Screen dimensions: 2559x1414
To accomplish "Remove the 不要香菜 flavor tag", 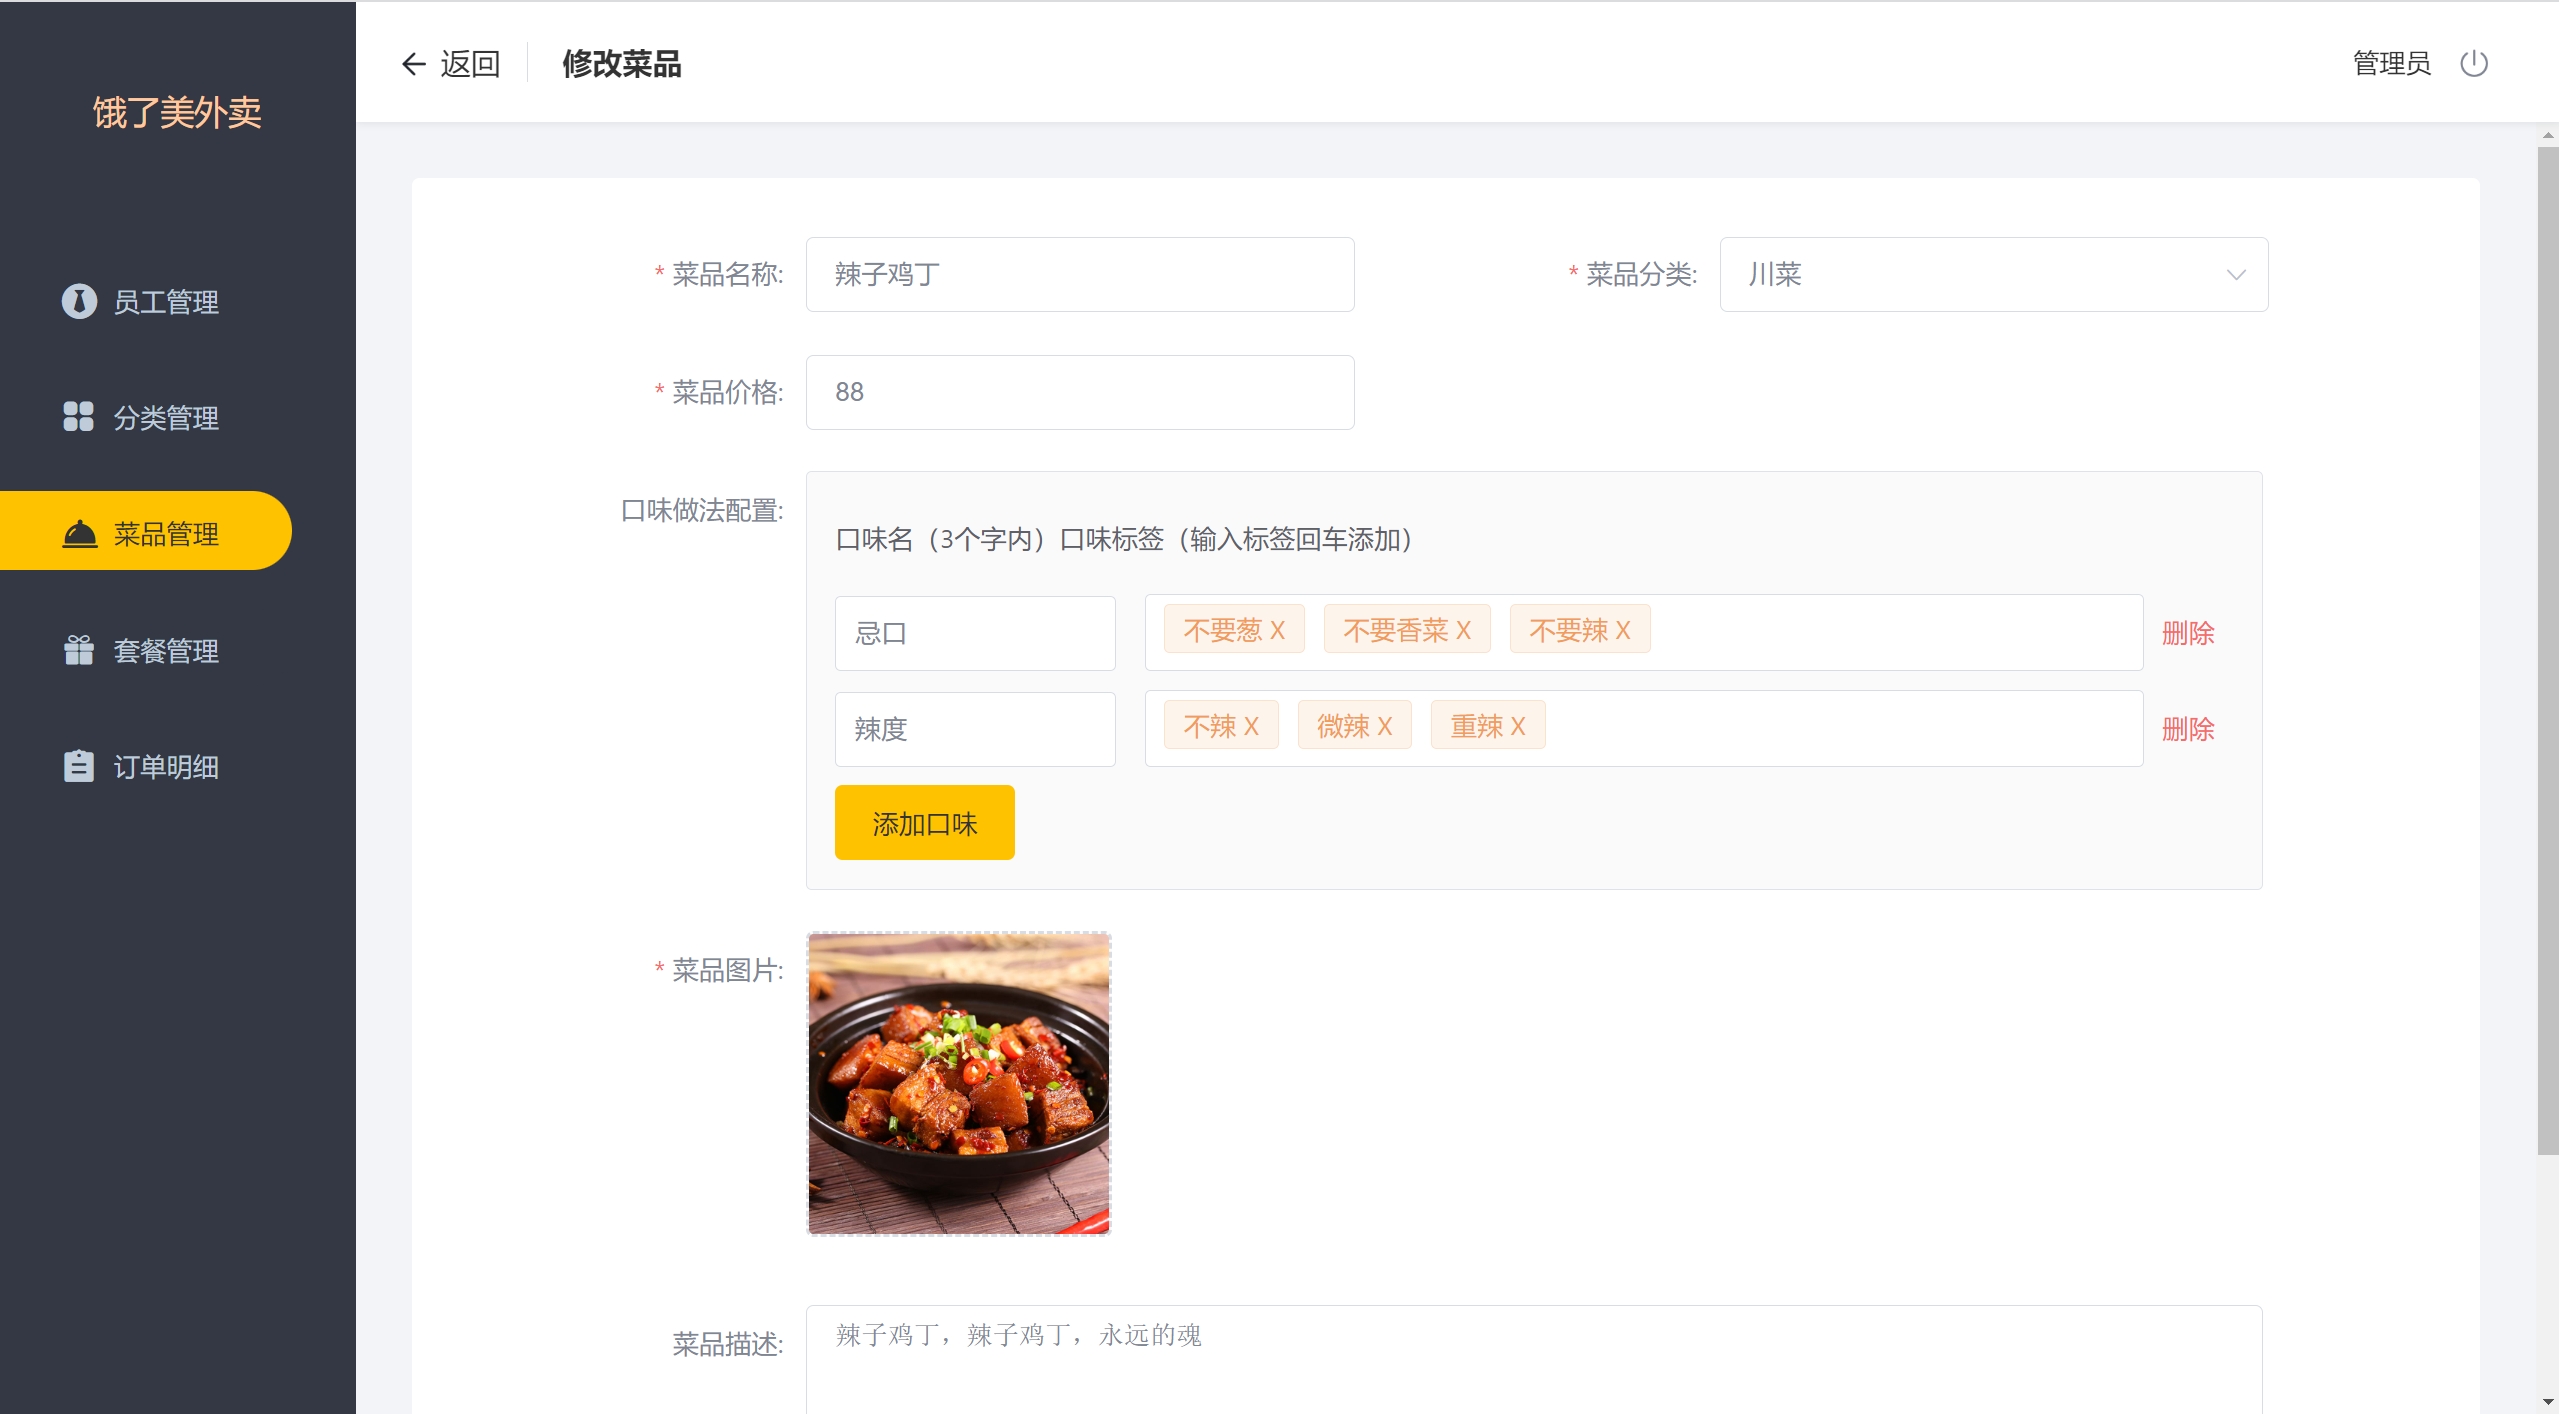I will (1463, 630).
